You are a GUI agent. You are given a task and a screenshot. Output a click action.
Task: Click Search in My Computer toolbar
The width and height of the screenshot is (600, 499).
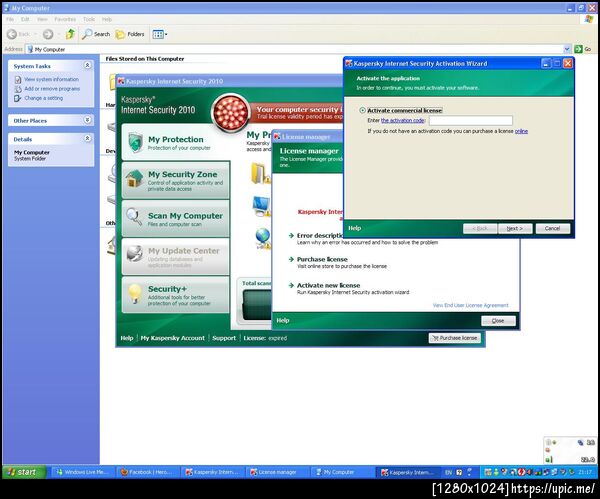coord(96,34)
